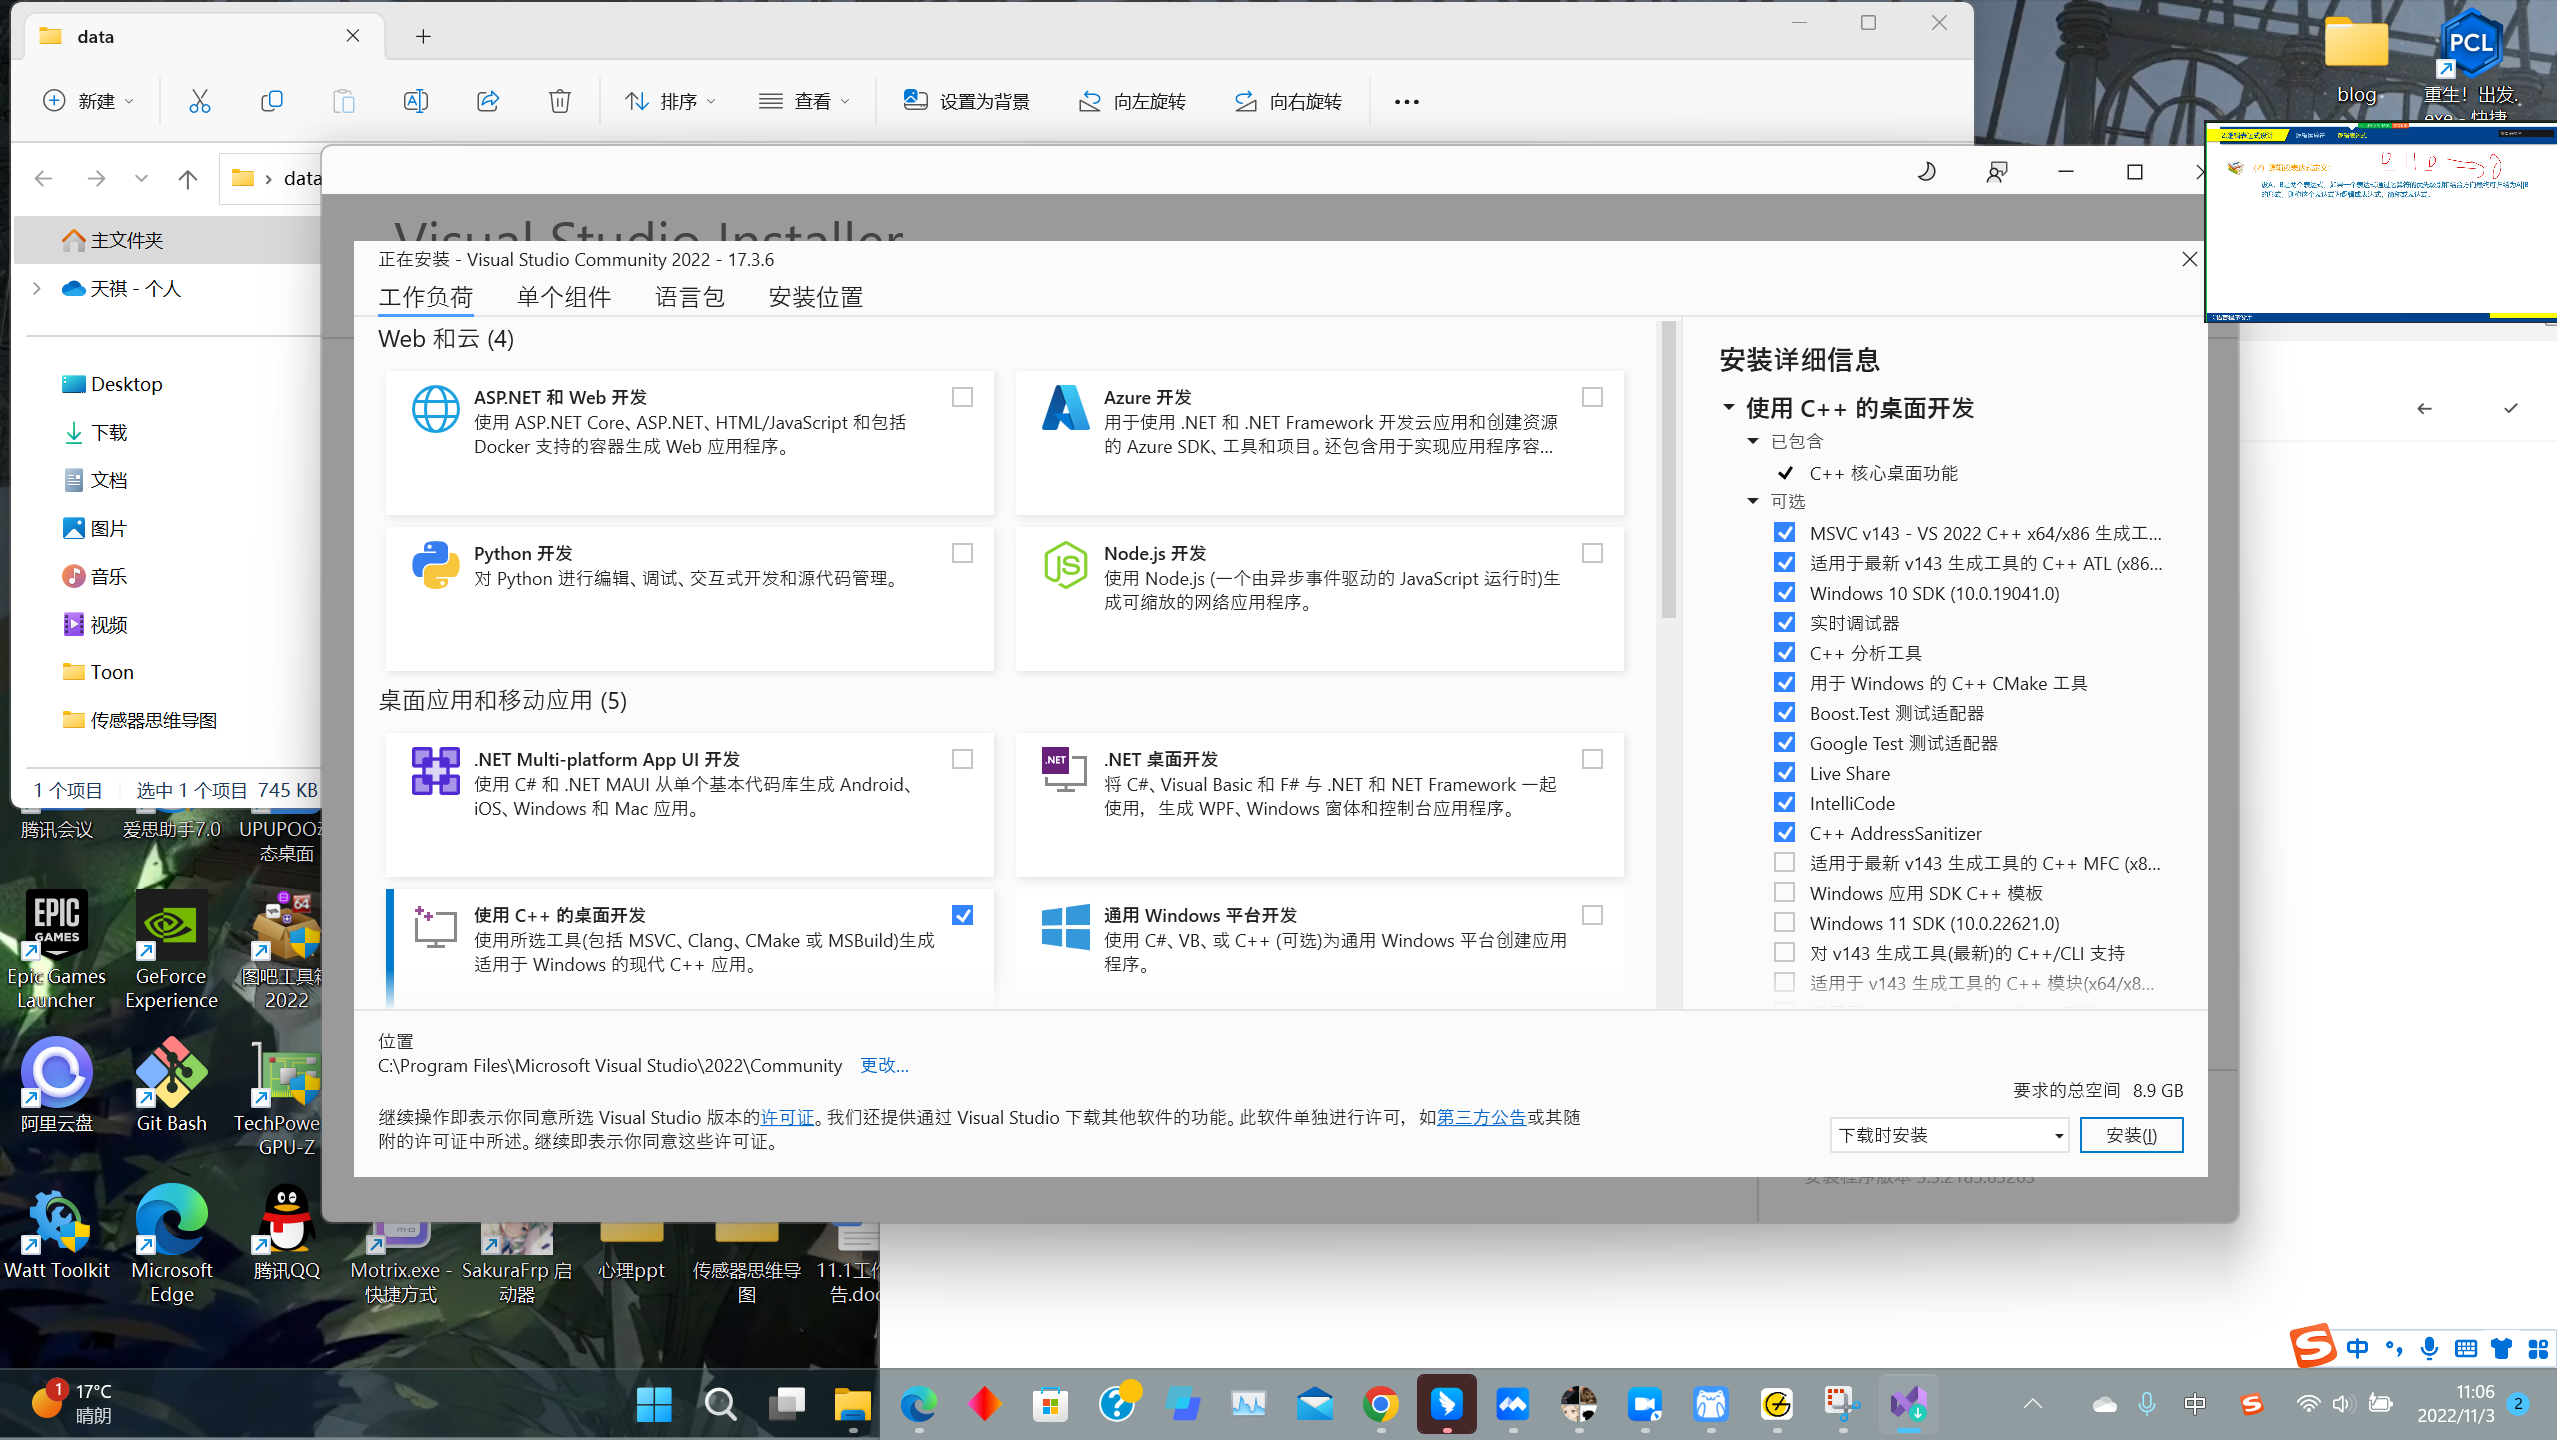
Task: Close the workload selection dialog with X
Action: click(x=2189, y=259)
